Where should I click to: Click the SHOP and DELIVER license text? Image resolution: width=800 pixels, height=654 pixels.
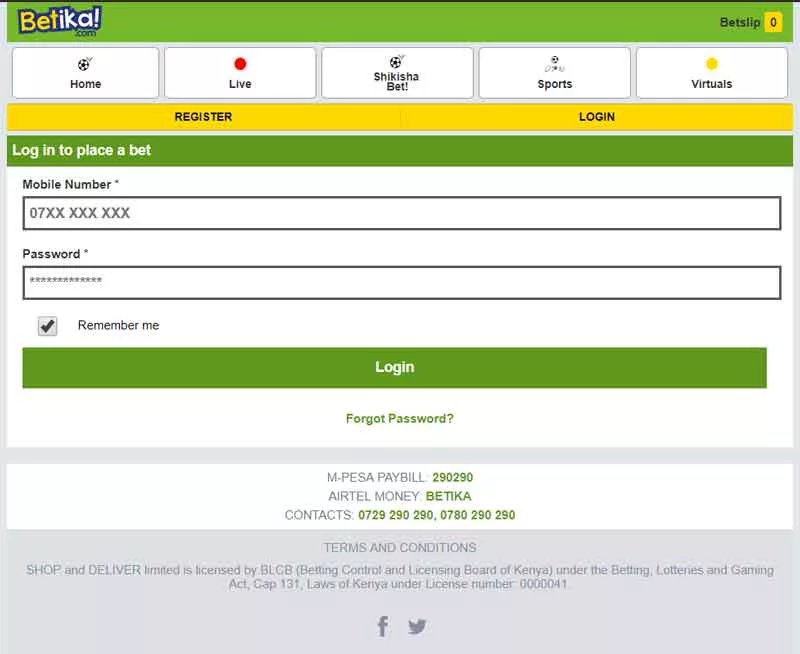pos(399,577)
